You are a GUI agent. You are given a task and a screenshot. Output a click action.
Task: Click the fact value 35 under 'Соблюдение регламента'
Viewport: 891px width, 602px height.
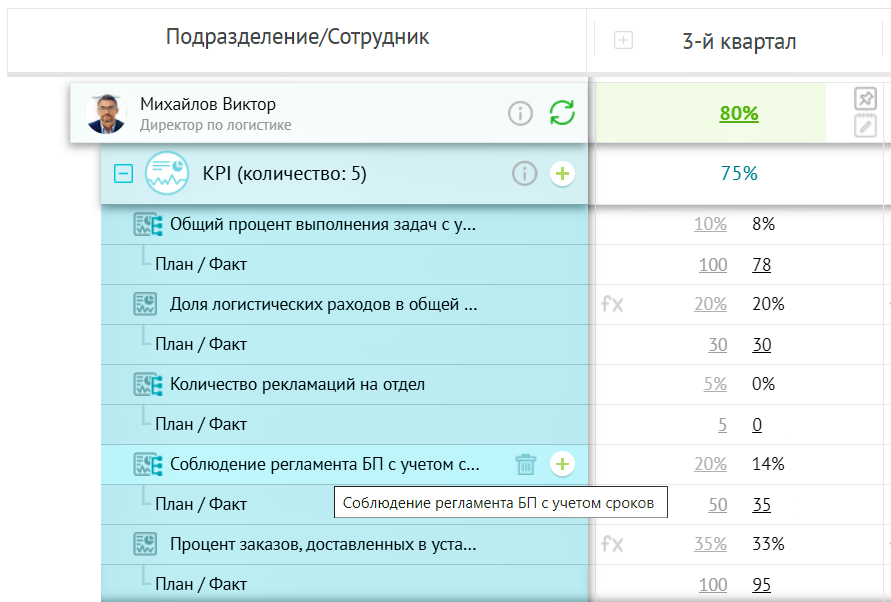[761, 505]
